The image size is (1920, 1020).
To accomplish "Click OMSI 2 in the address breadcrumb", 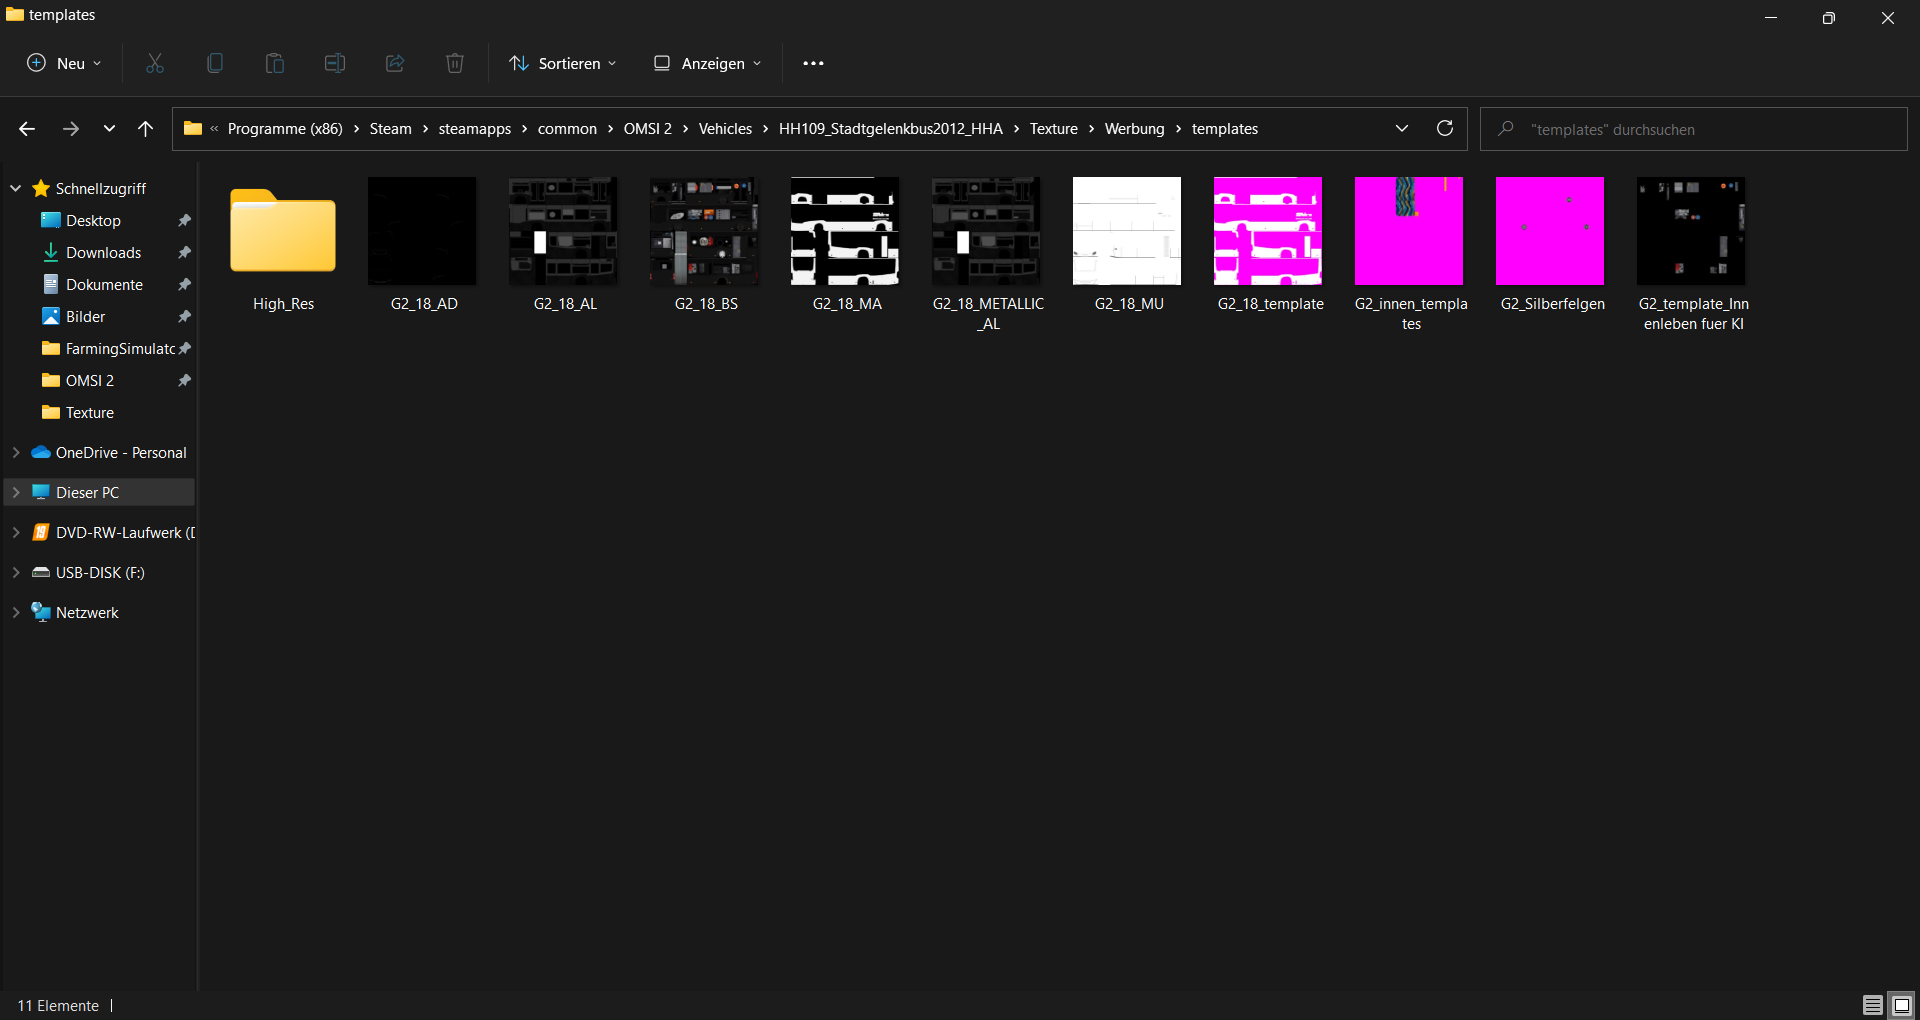I will coord(647,129).
